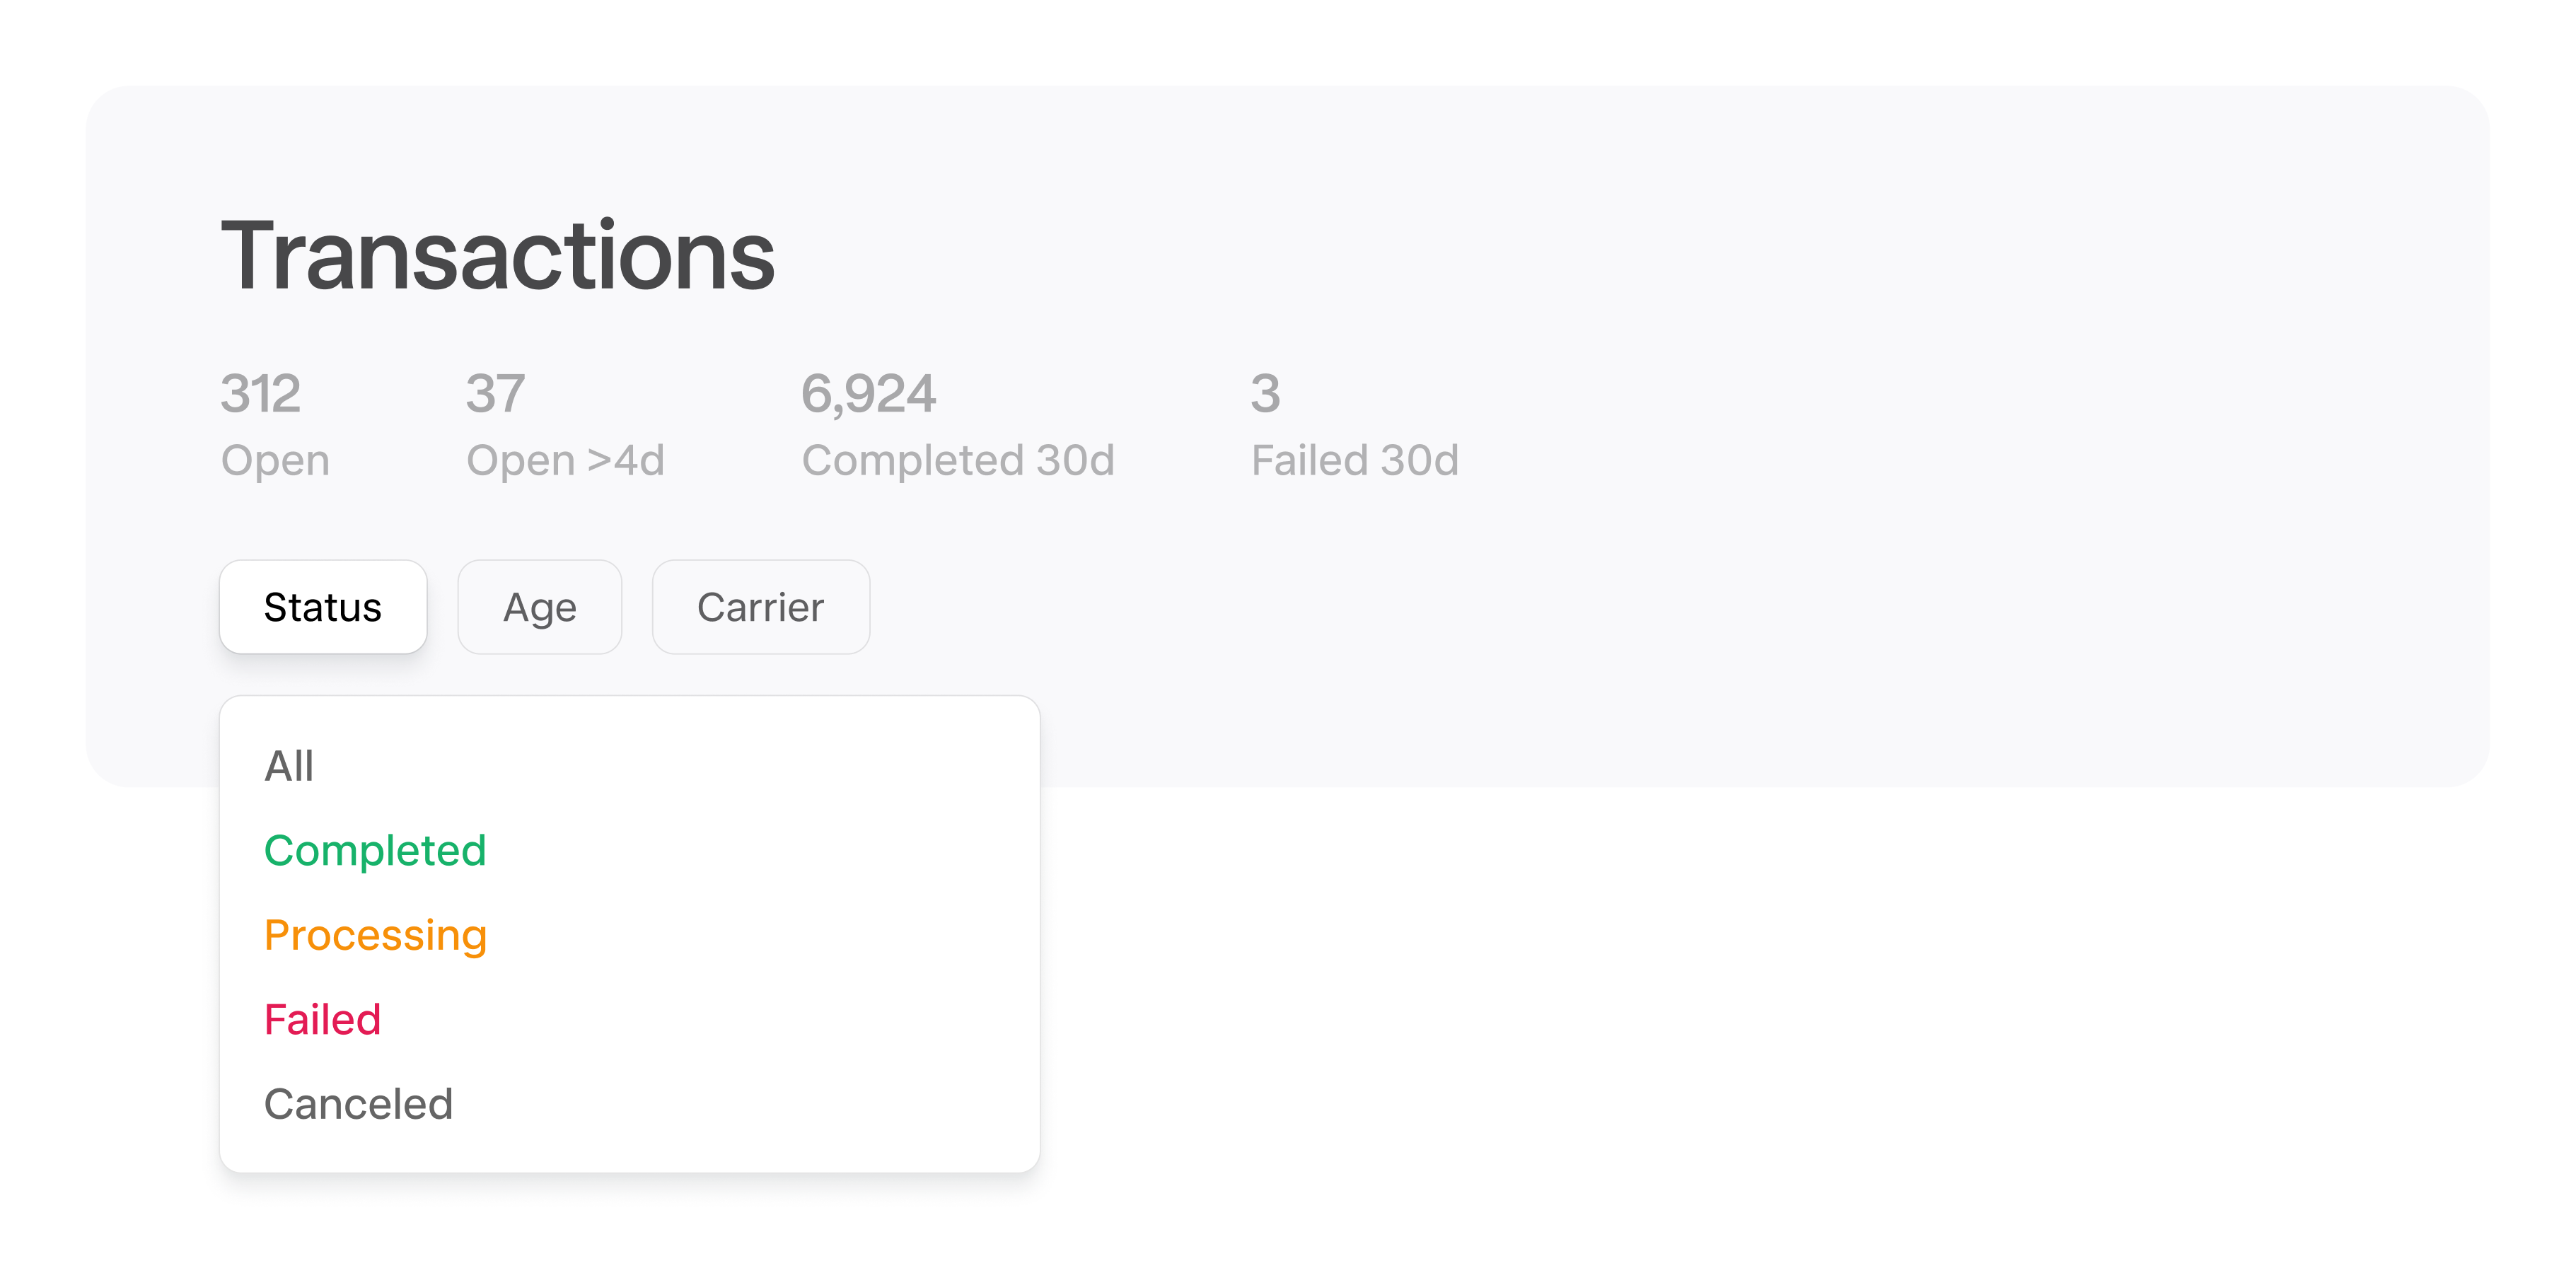Open the Age filter dropdown

[540, 607]
